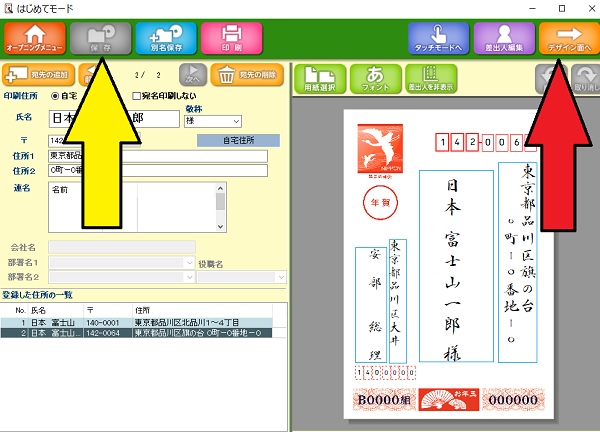
Task: Open the フォント font settings
Action: 374,78
